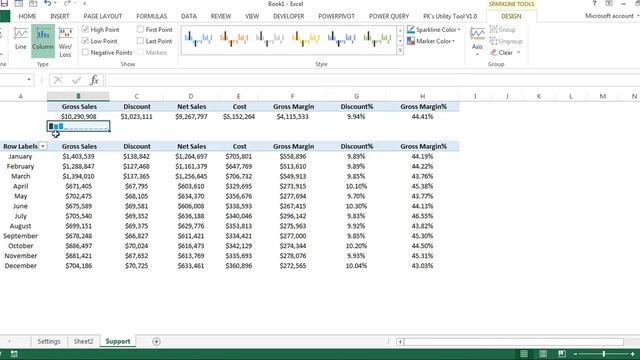Select column H header
This screenshot has width=640, height=360.
(x=422, y=96)
